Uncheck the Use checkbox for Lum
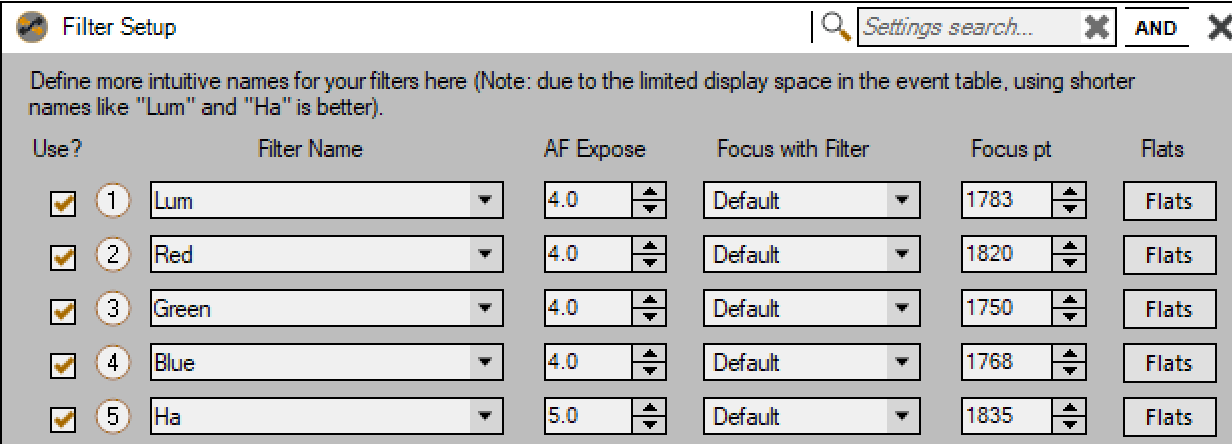The height and width of the screenshot is (444, 1232). click(x=64, y=203)
